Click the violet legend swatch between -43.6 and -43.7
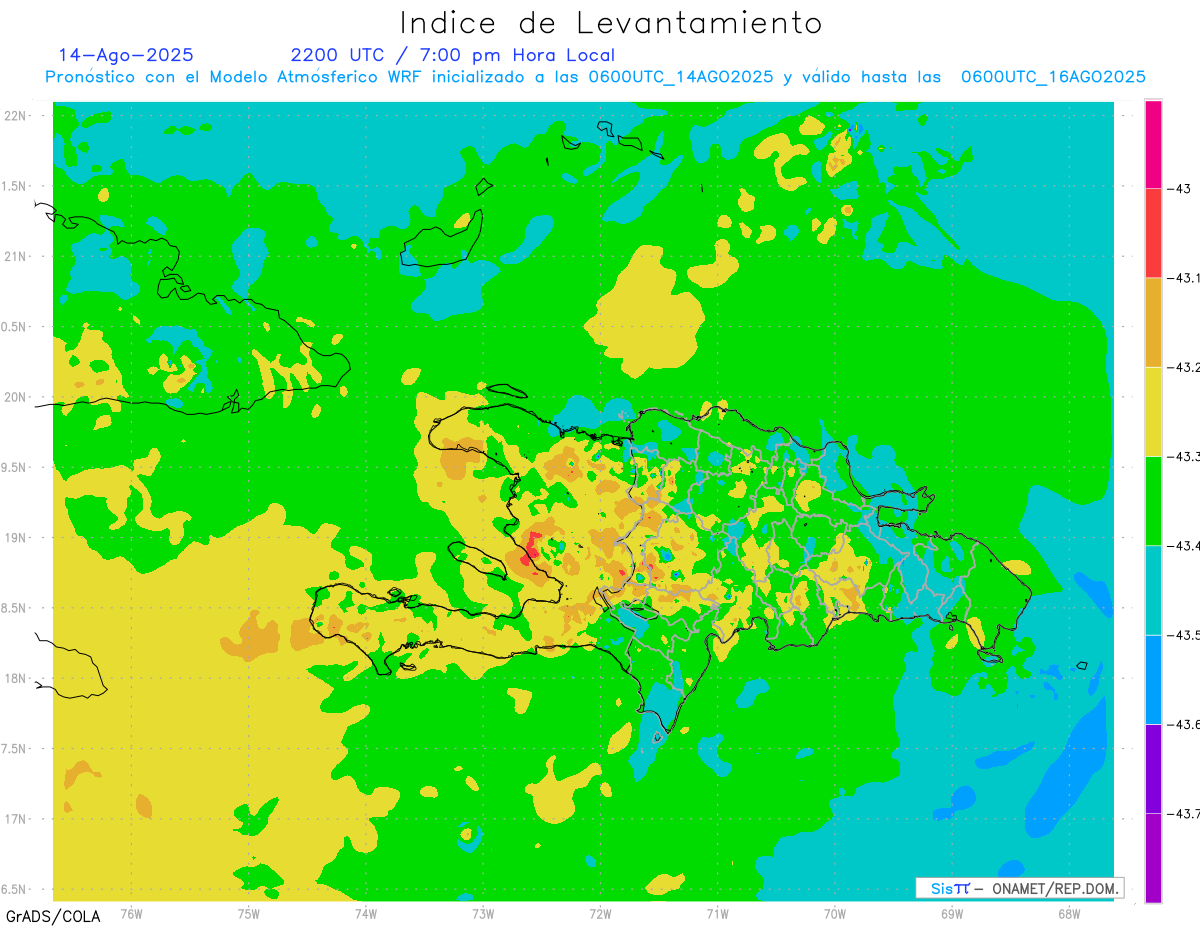 (1153, 768)
